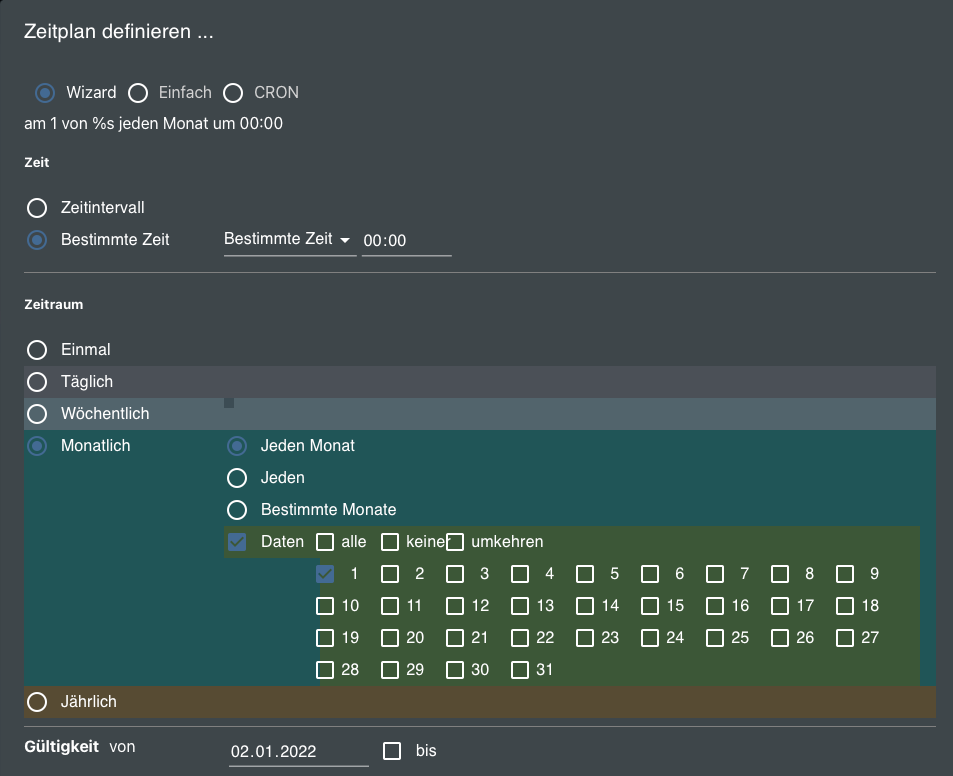Select the Jährlich period option
This screenshot has height=776, width=953.
click(x=37, y=702)
